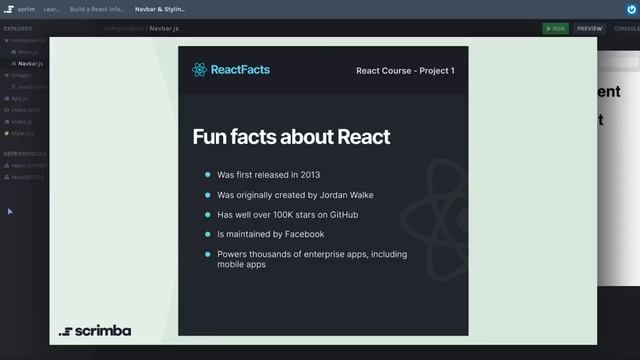
Task: Click the 'components' path segment above the editor
Action: tap(123, 29)
